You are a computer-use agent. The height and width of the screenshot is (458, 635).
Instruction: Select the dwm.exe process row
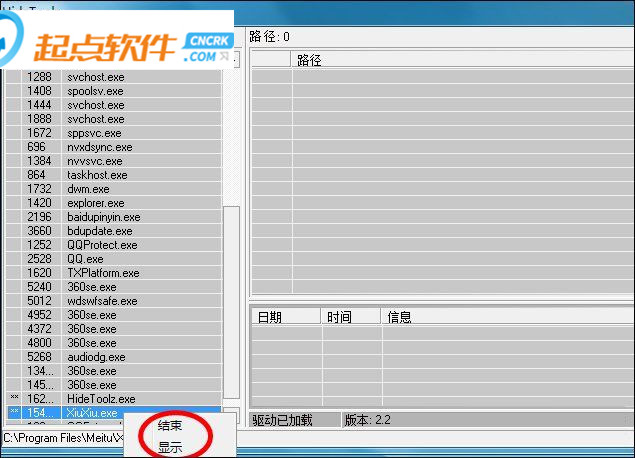click(x=114, y=189)
